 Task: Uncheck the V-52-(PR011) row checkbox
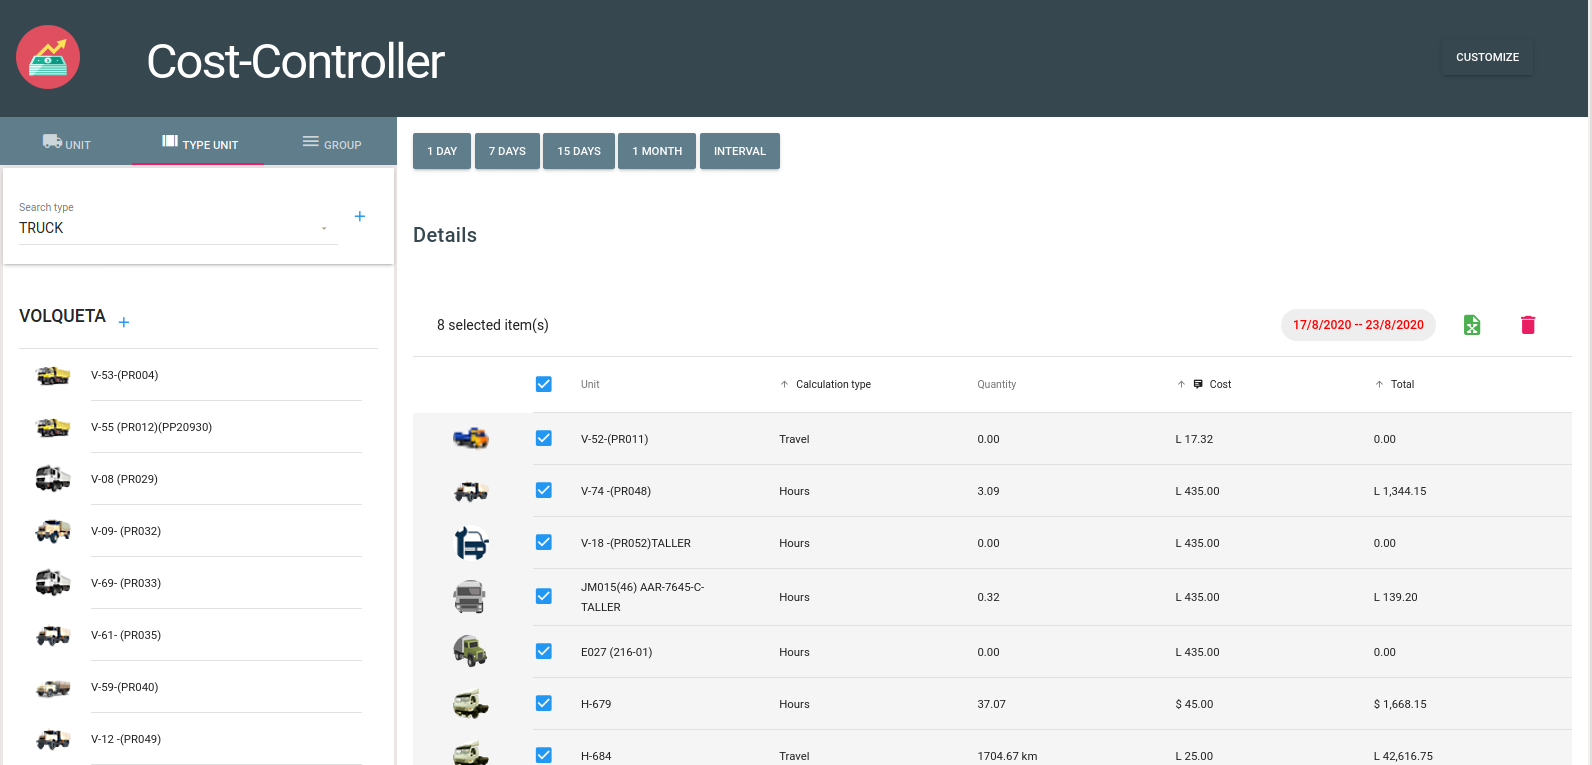[x=544, y=438]
